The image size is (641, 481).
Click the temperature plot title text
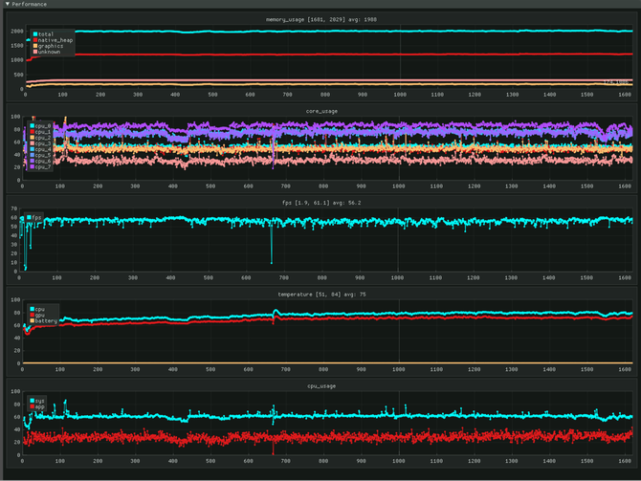coord(321,295)
